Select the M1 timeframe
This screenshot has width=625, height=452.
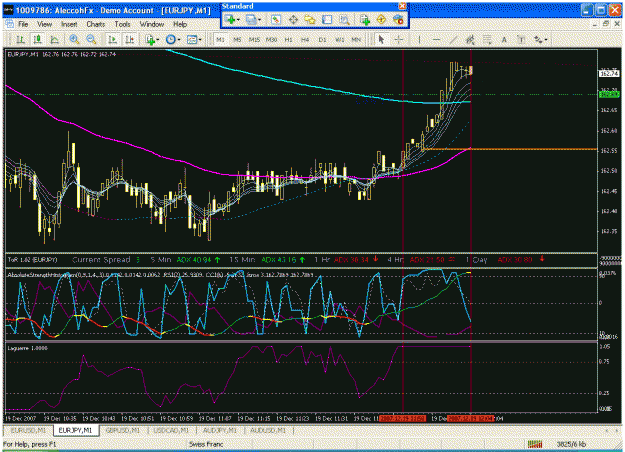click(x=220, y=39)
